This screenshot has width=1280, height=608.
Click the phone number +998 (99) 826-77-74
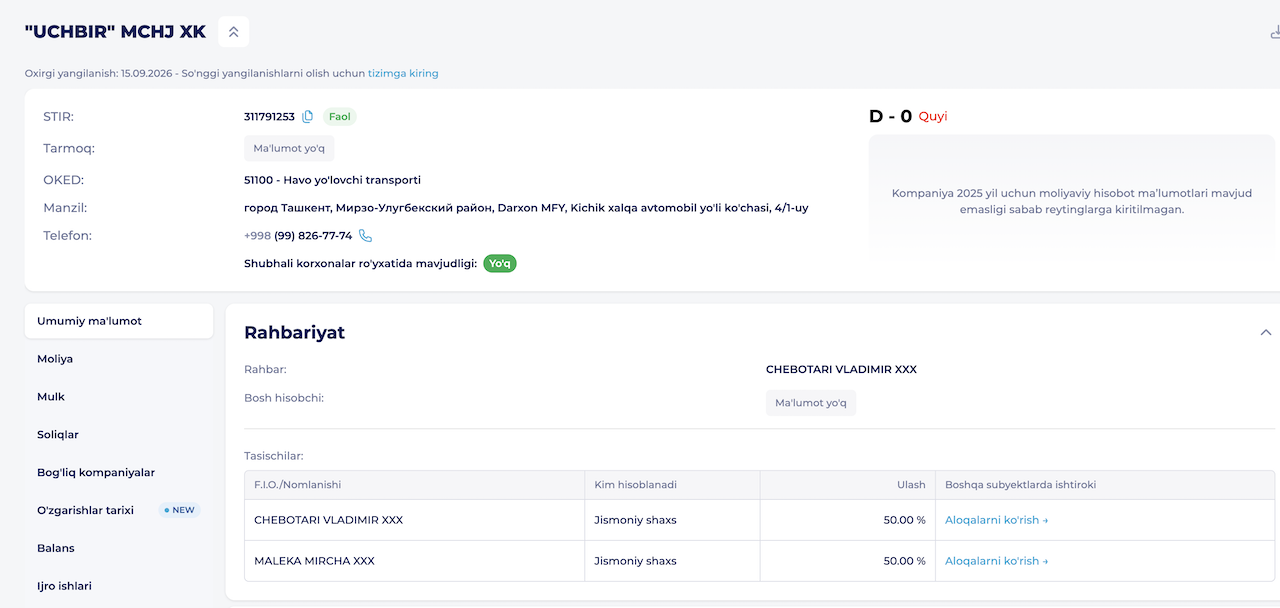298,236
